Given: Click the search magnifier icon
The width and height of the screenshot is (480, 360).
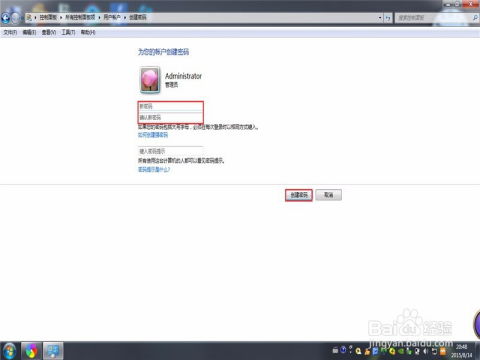Looking at the screenshot, I should 475,17.
